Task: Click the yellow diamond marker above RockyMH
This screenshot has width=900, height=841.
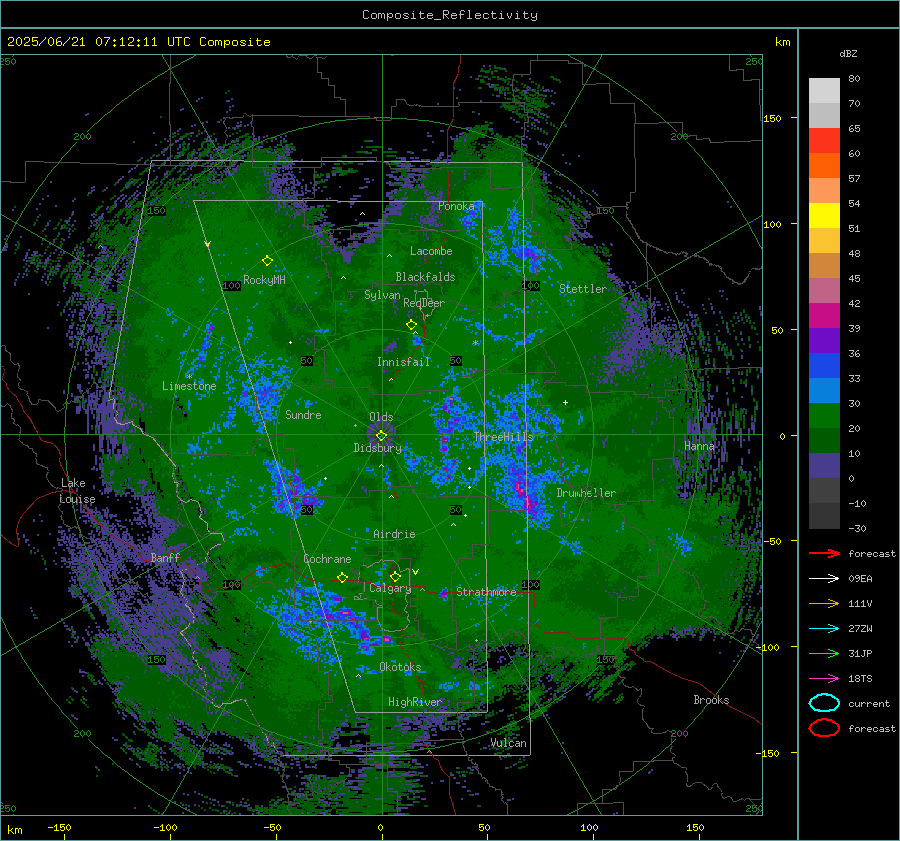Action: [x=267, y=261]
